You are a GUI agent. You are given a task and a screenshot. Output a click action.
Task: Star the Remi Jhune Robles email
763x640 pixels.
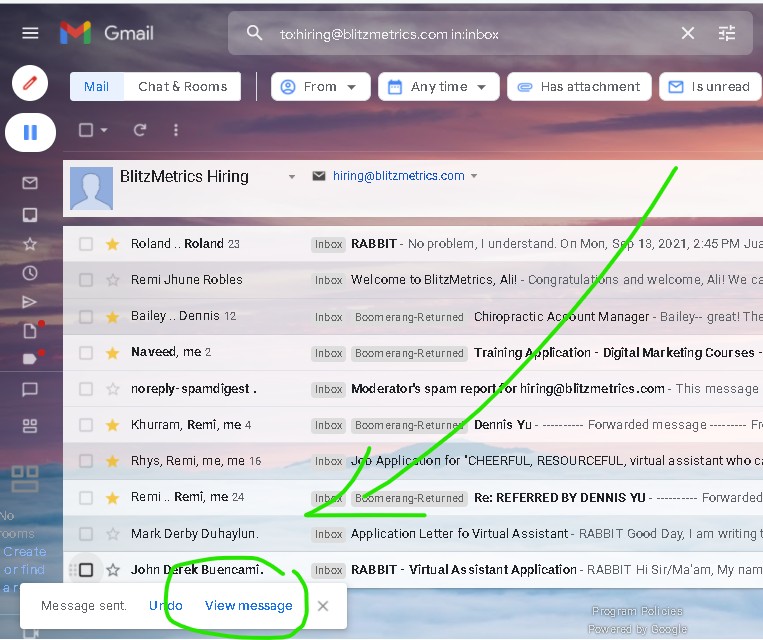113,280
